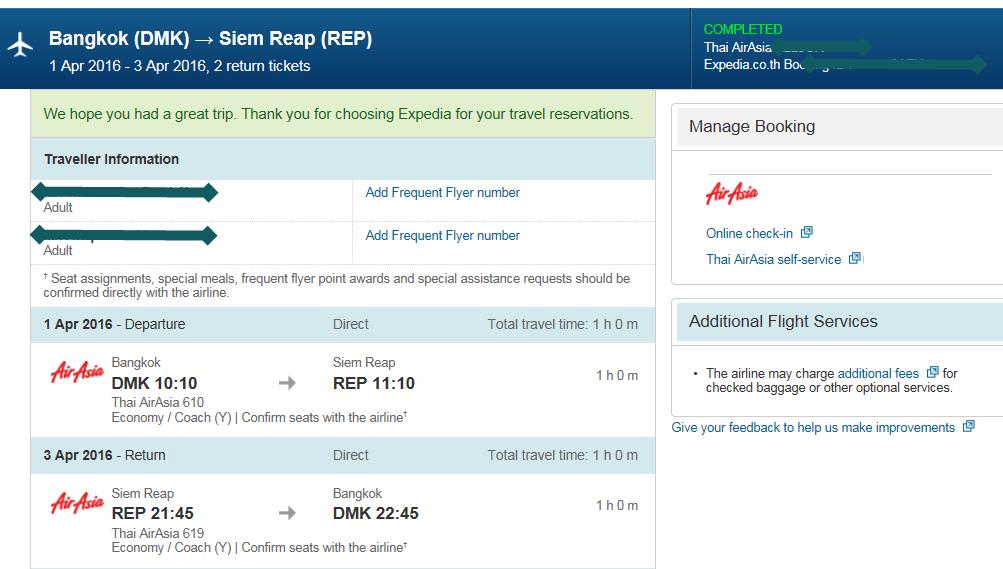Click the 1 Apr 2016 Departure section header

pos(343,325)
